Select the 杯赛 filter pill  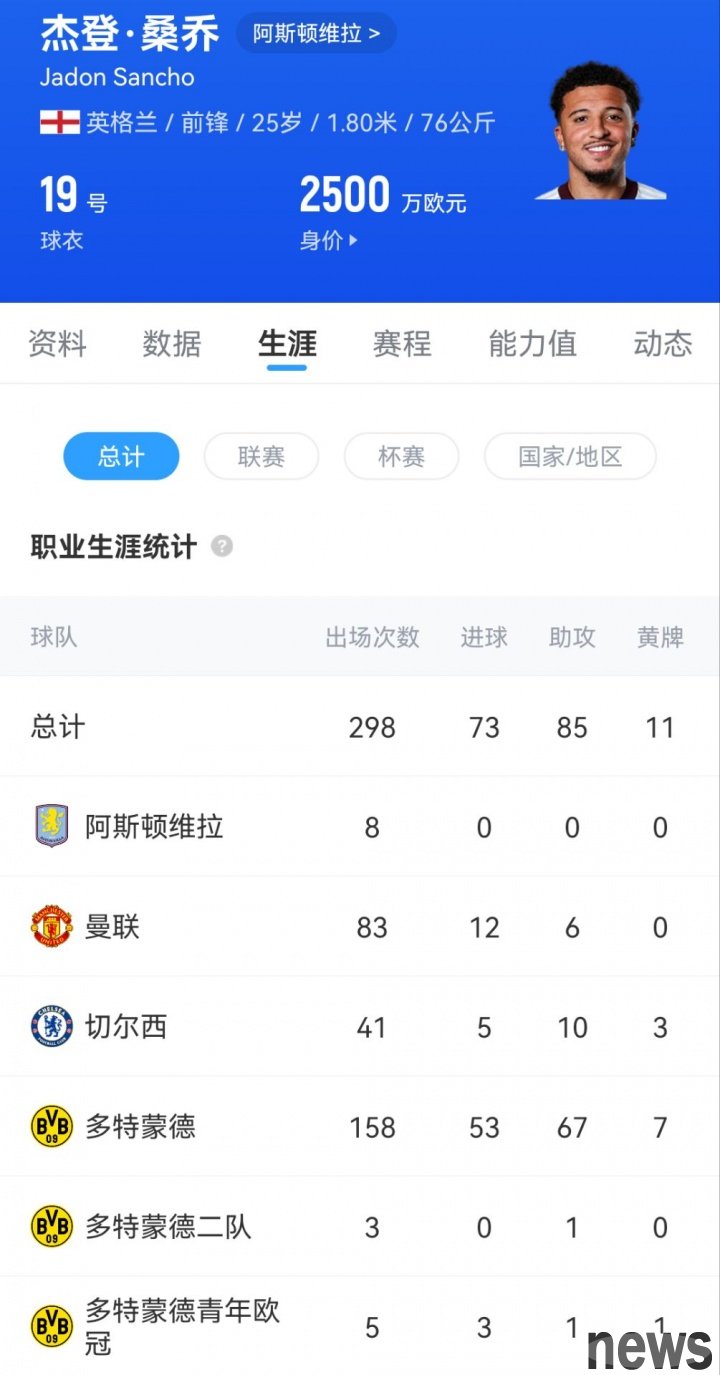point(401,457)
